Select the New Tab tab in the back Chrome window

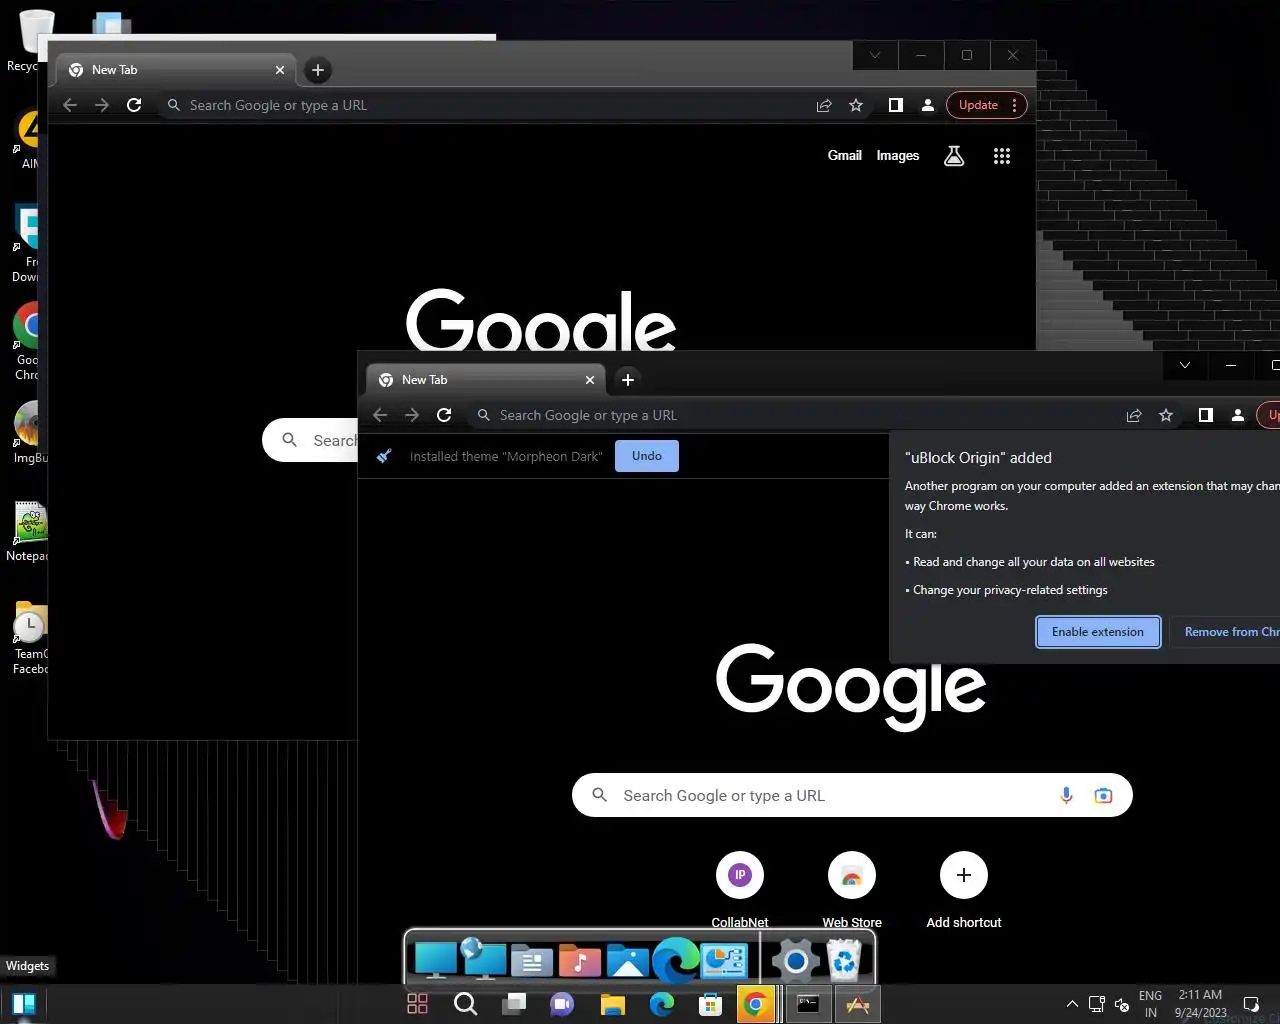[176, 70]
